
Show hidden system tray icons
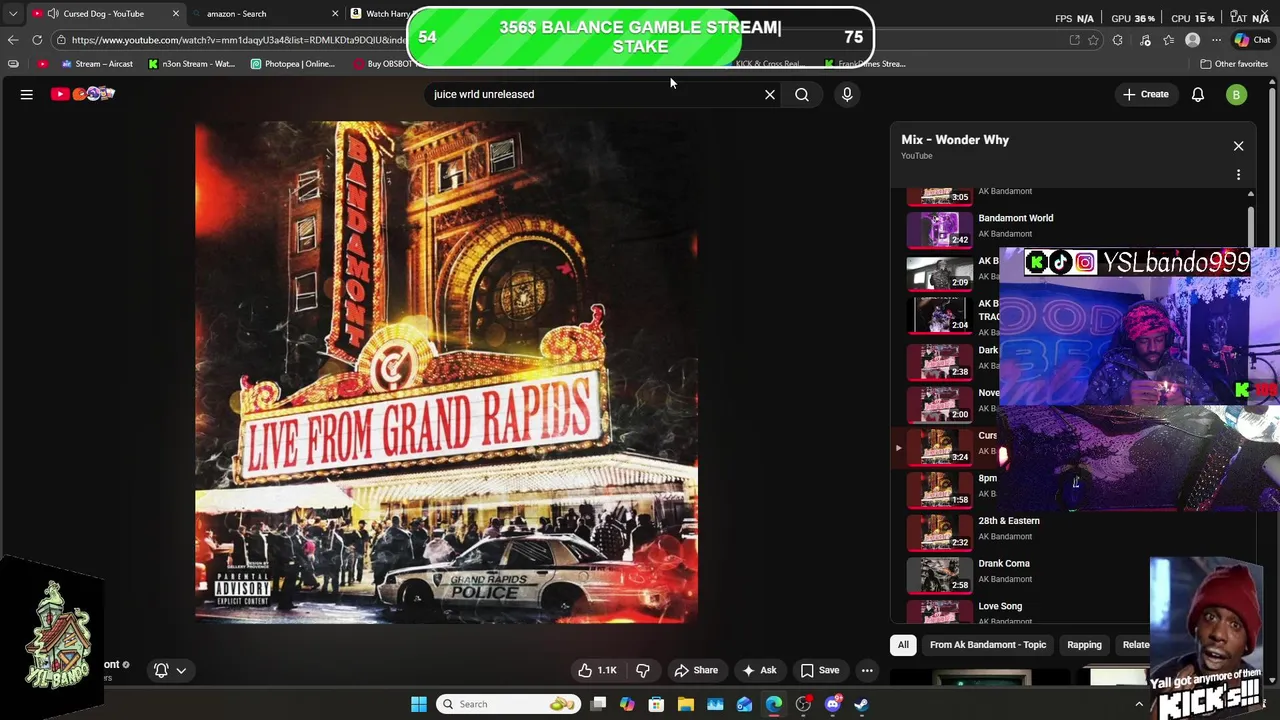tap(1138, 704)
